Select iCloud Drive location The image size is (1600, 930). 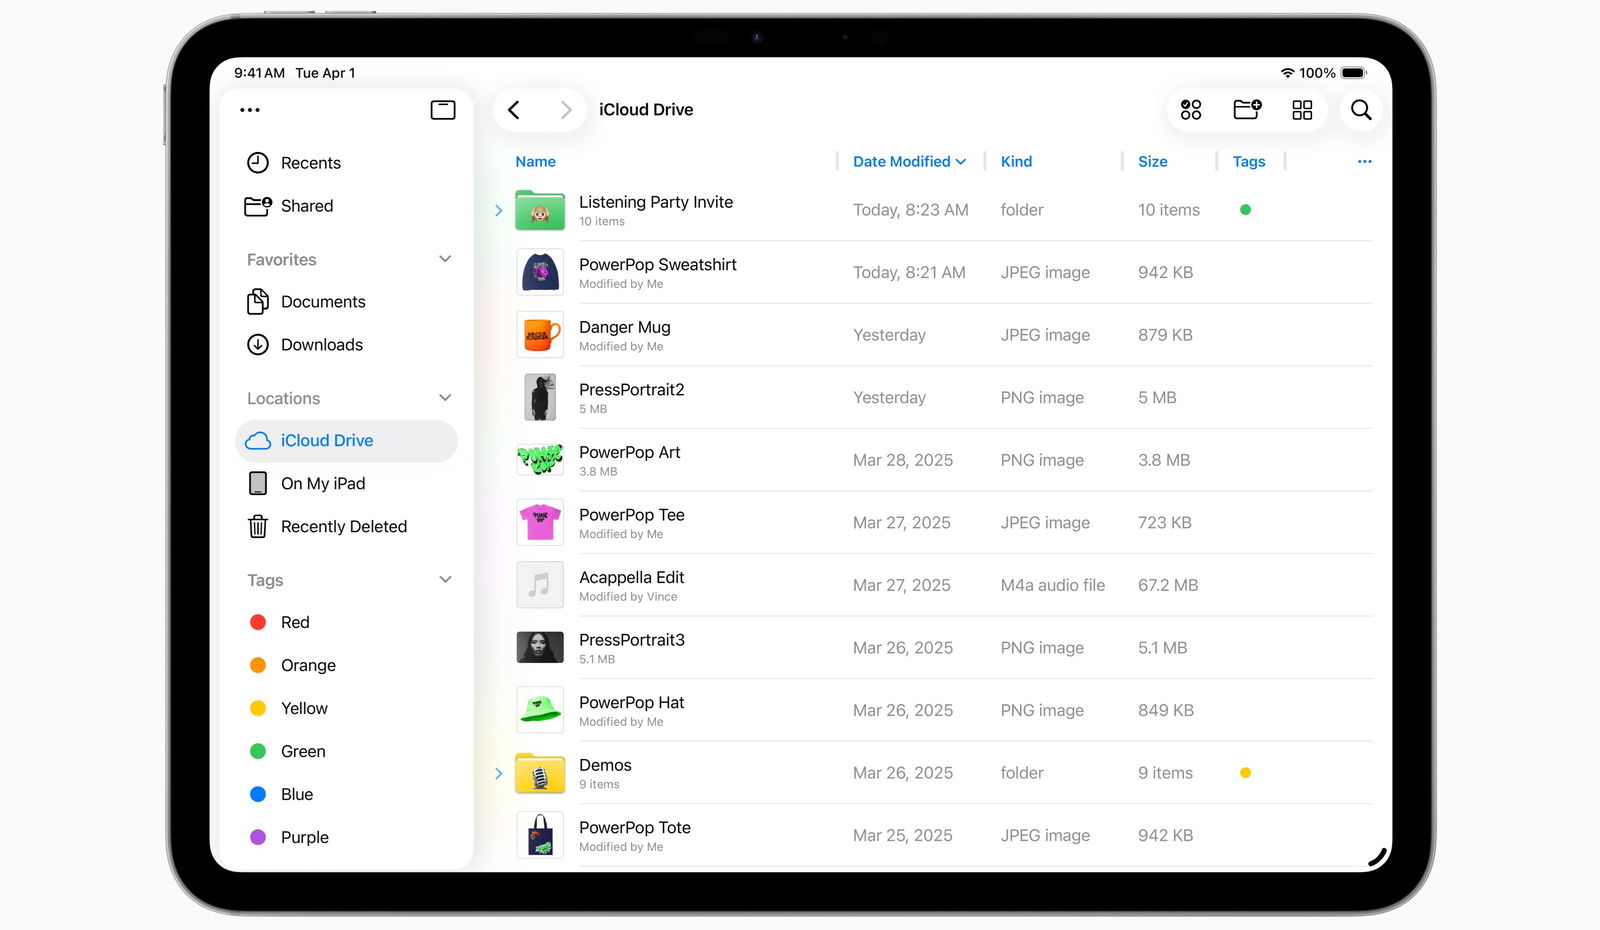tap(346, 441)
